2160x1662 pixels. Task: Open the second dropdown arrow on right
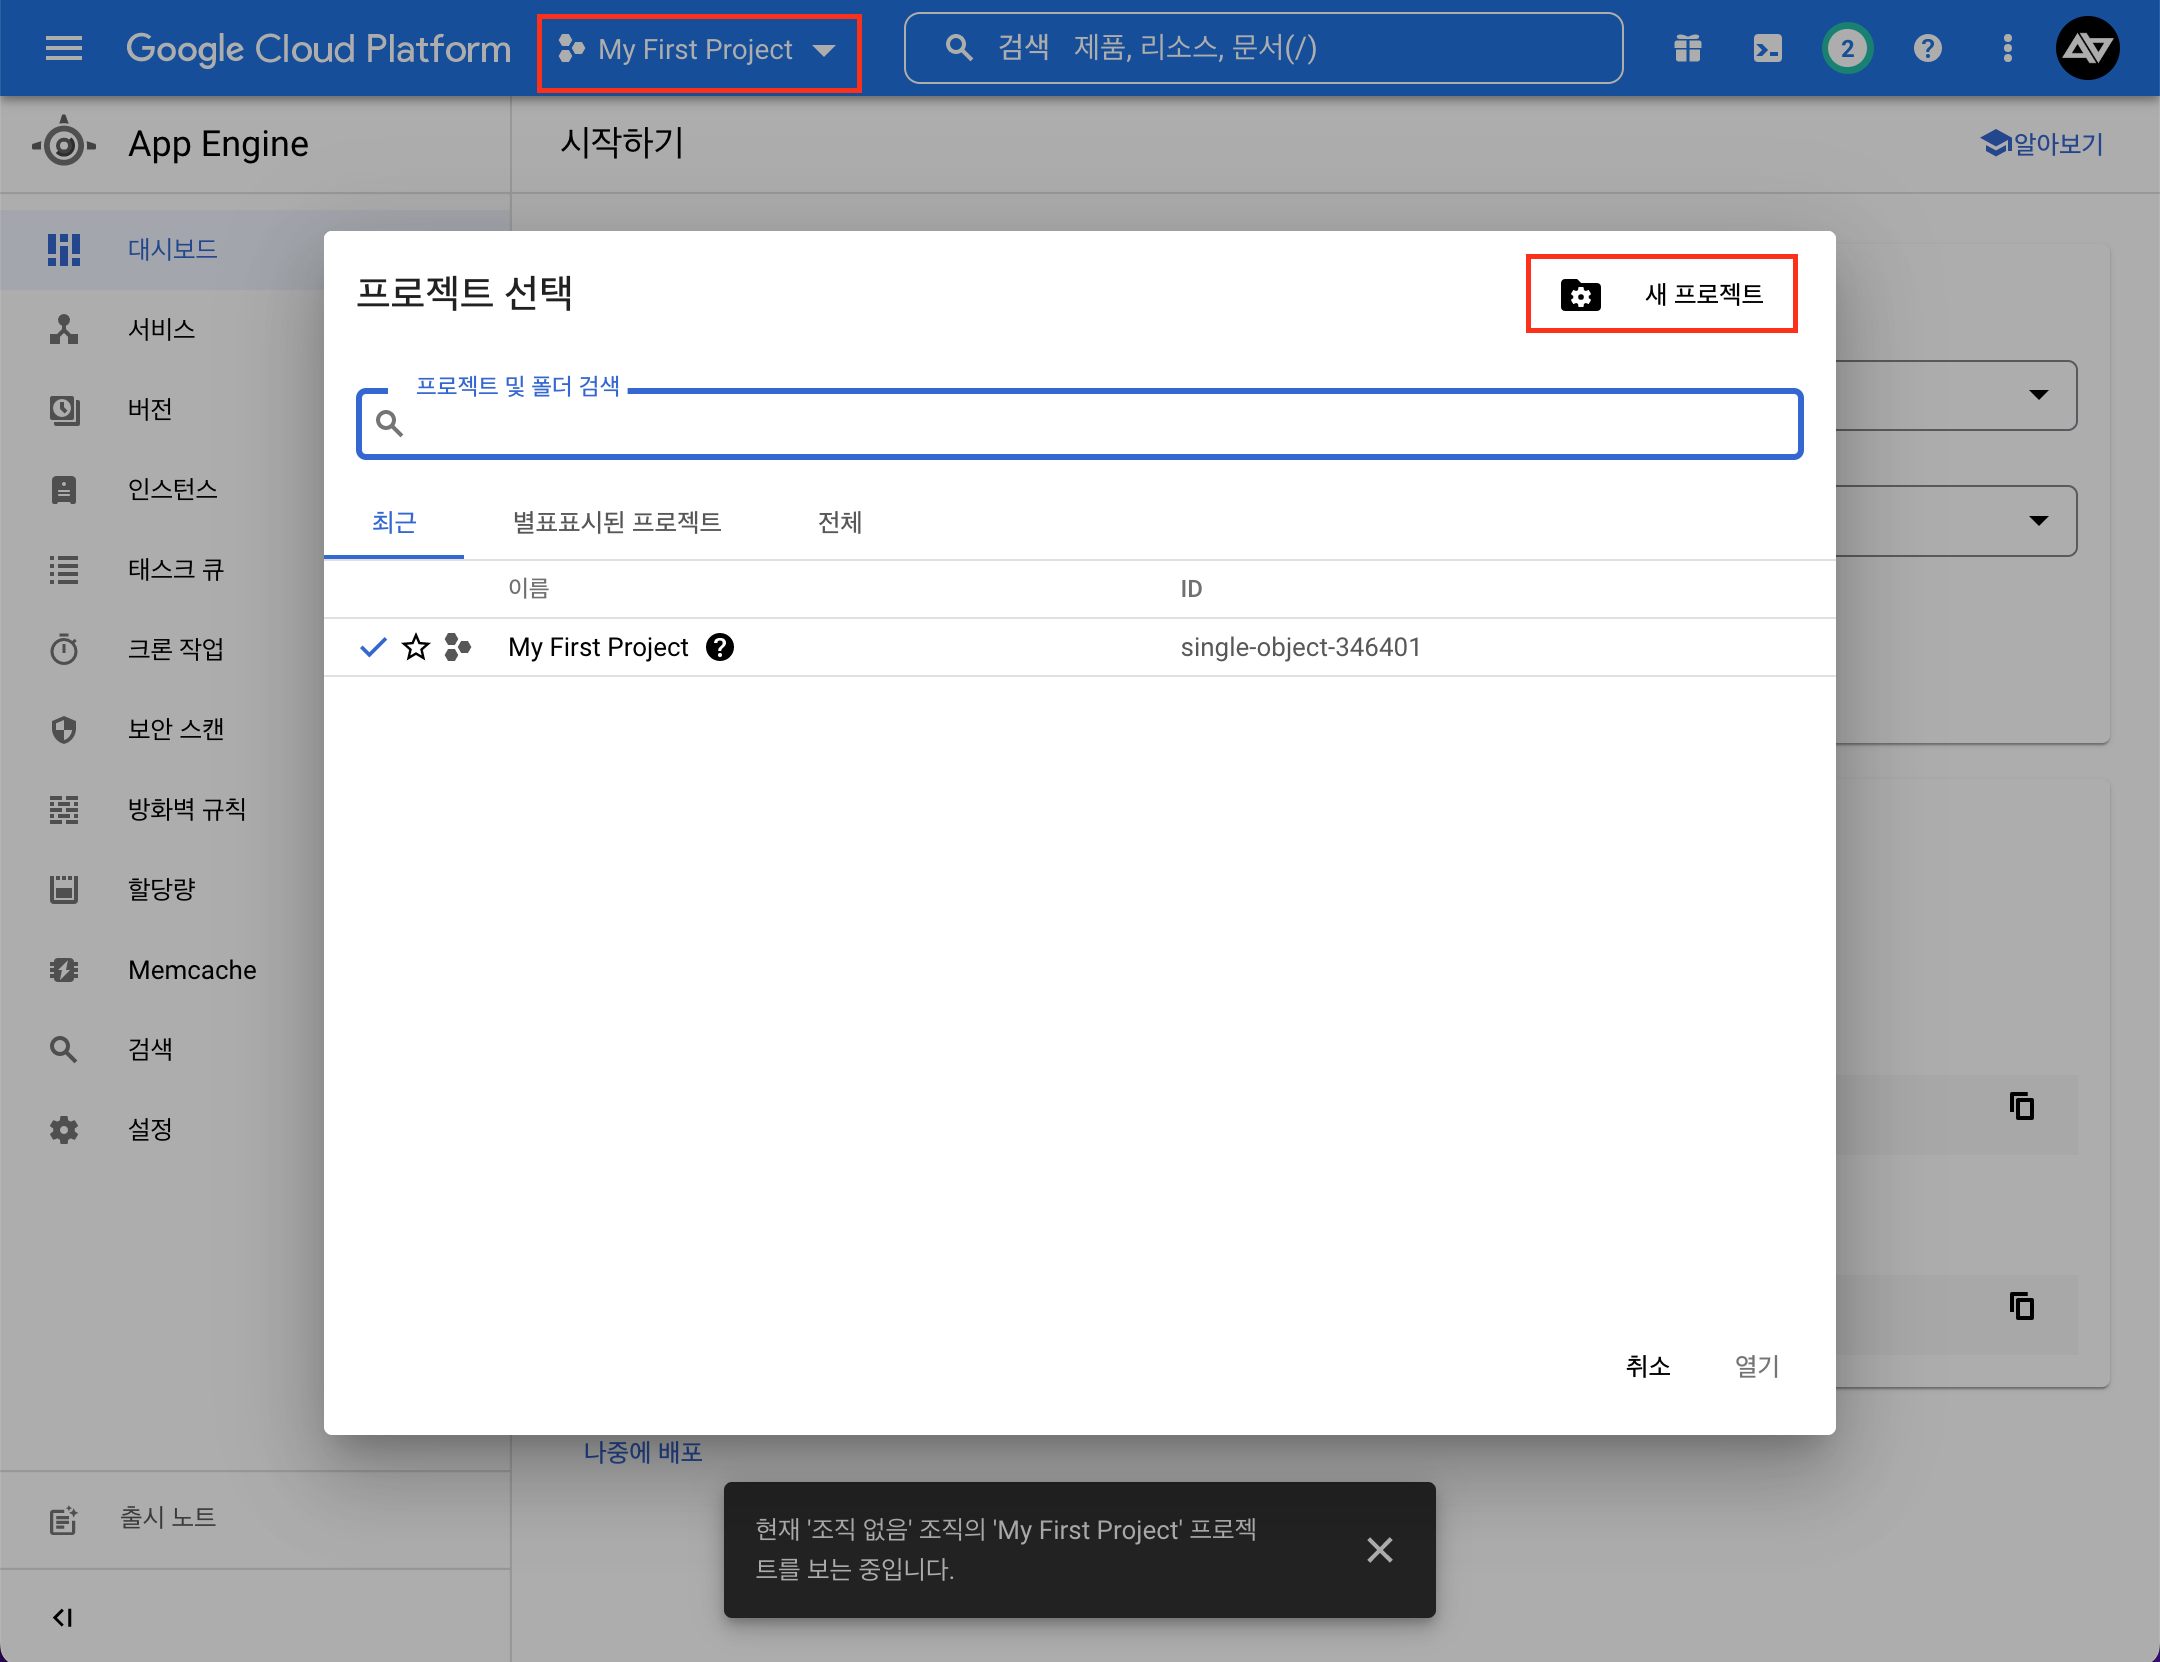click(2038, 521)
